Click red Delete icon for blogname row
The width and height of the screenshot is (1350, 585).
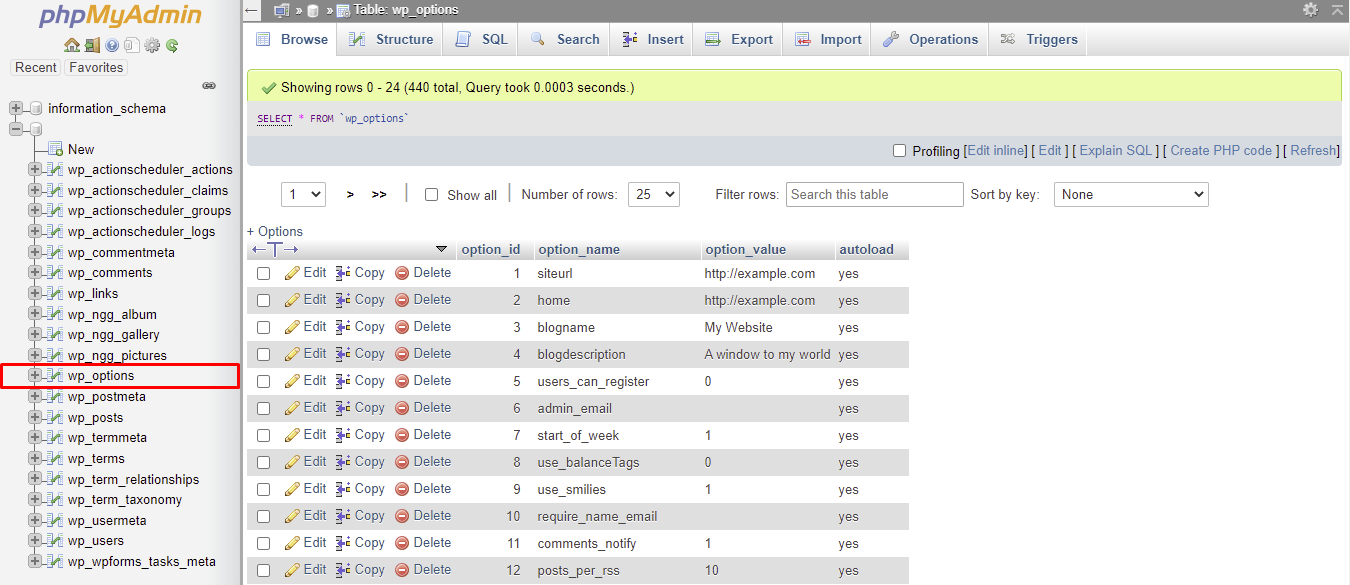402,327
